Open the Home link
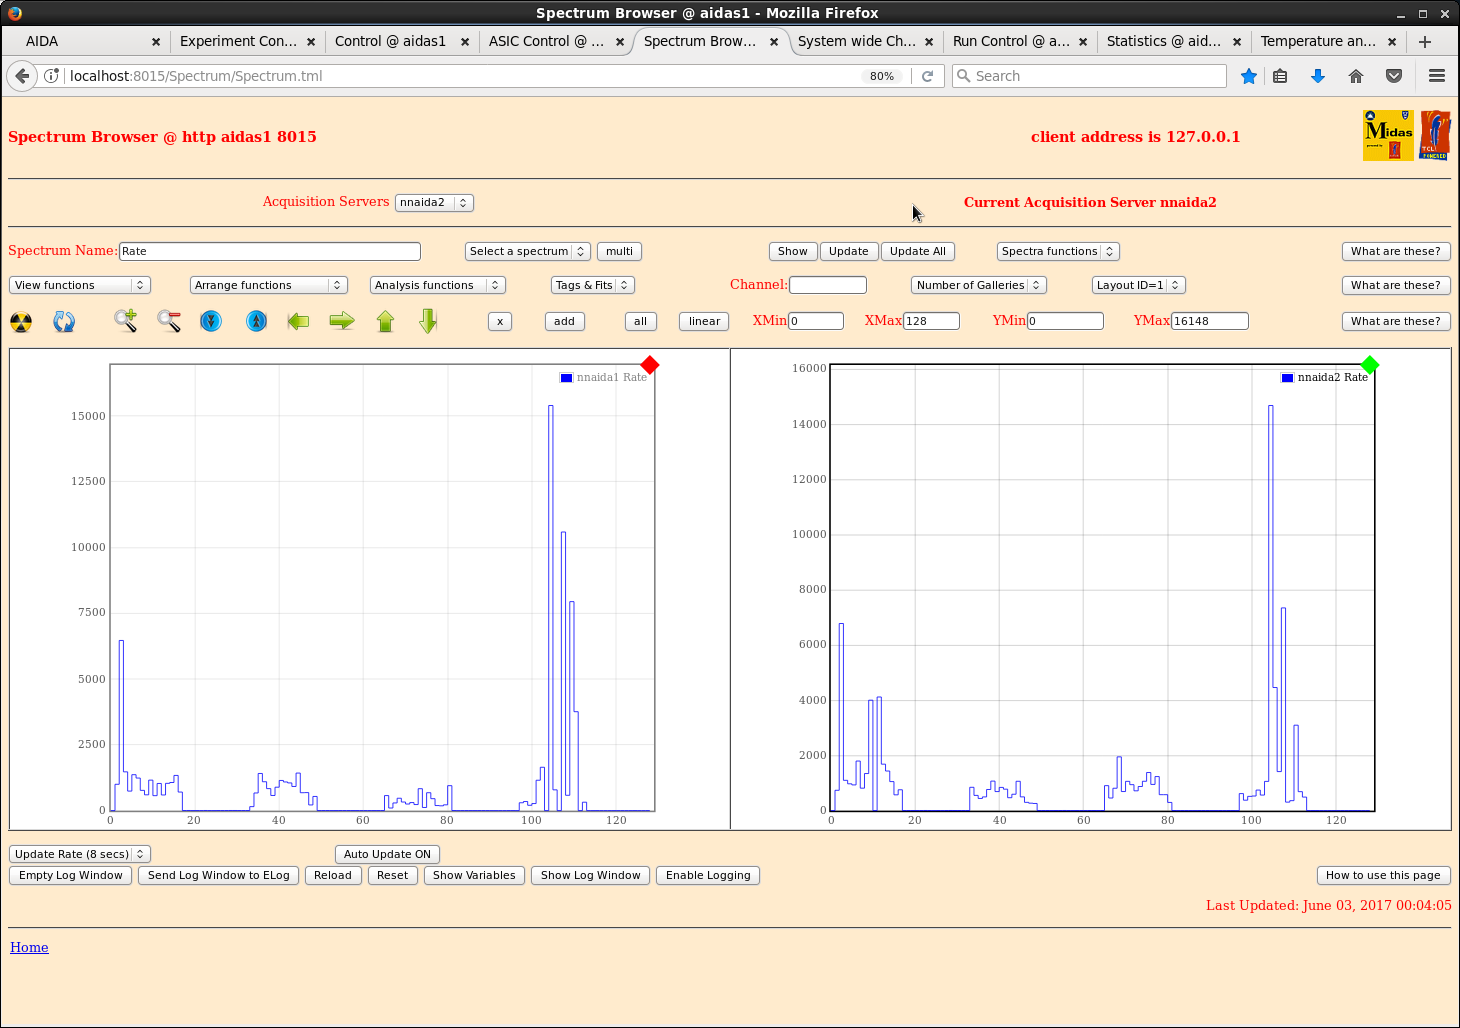Viewport: 1460px width, 1028px height. [x=29, y=947]
